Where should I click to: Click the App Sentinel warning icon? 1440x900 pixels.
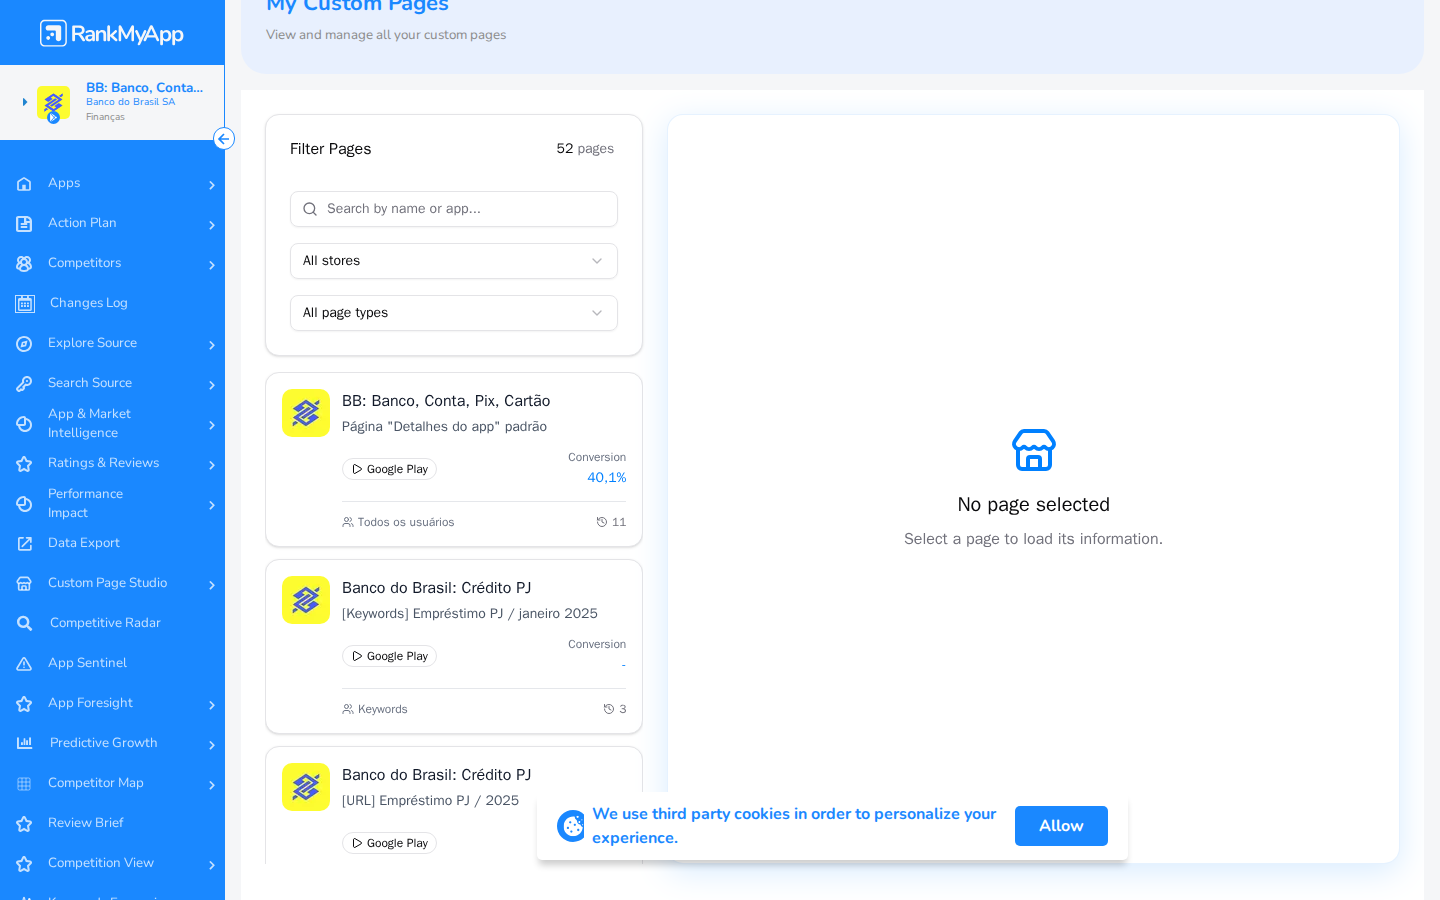pyautogui.click(x=24, y=664)
